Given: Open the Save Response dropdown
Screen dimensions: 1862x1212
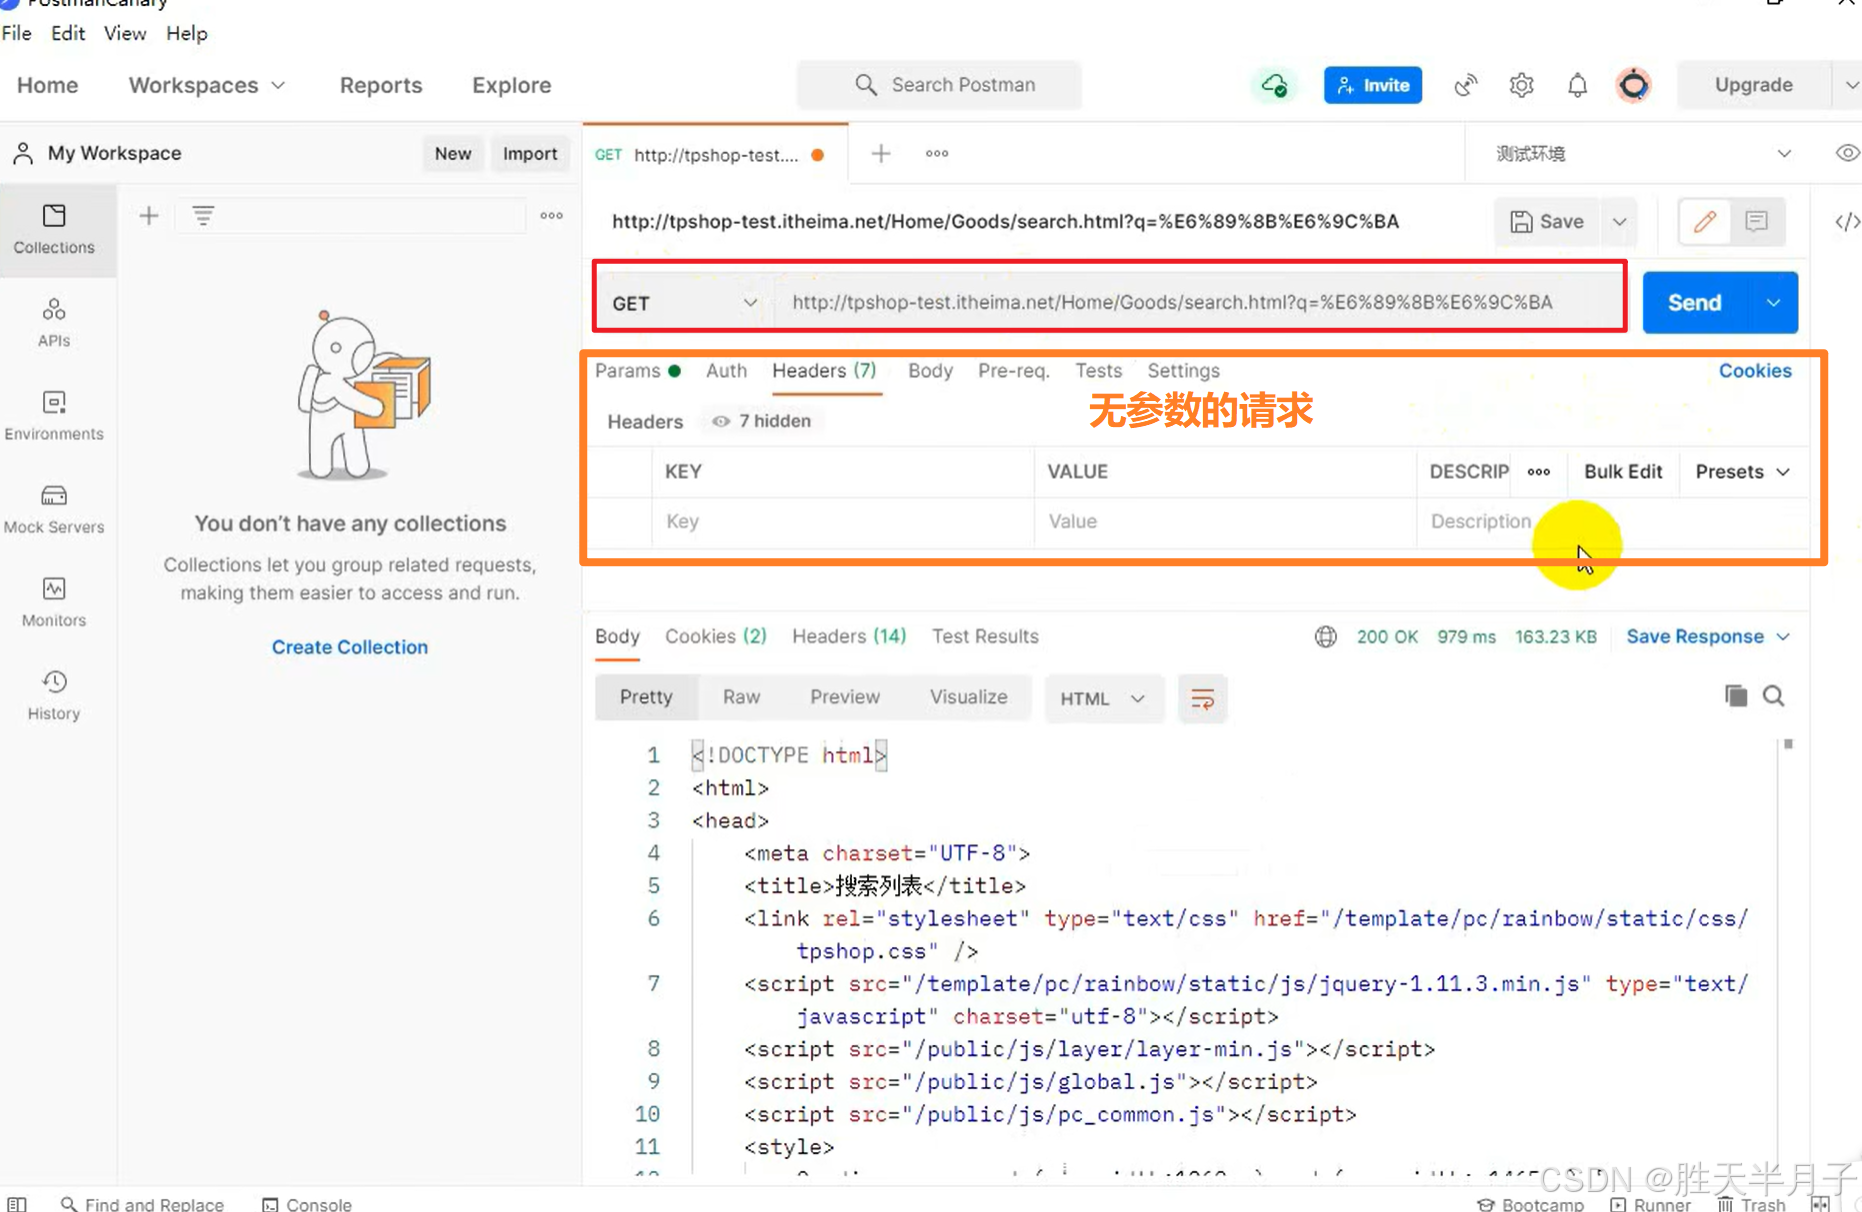Looking at the screenshot, I should pos(1707,637).
